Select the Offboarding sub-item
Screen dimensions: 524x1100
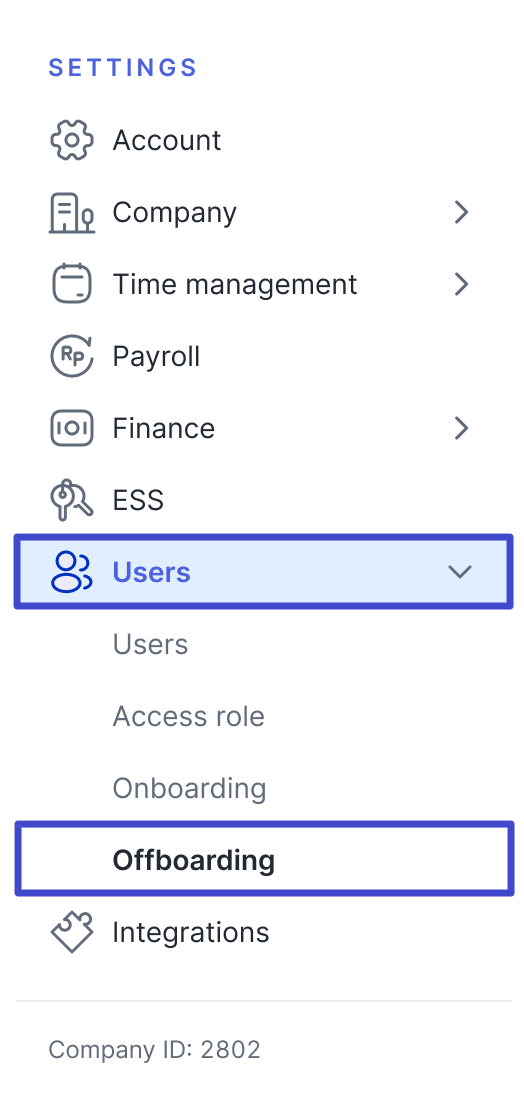pyautogui.click(x=264, y=859)
